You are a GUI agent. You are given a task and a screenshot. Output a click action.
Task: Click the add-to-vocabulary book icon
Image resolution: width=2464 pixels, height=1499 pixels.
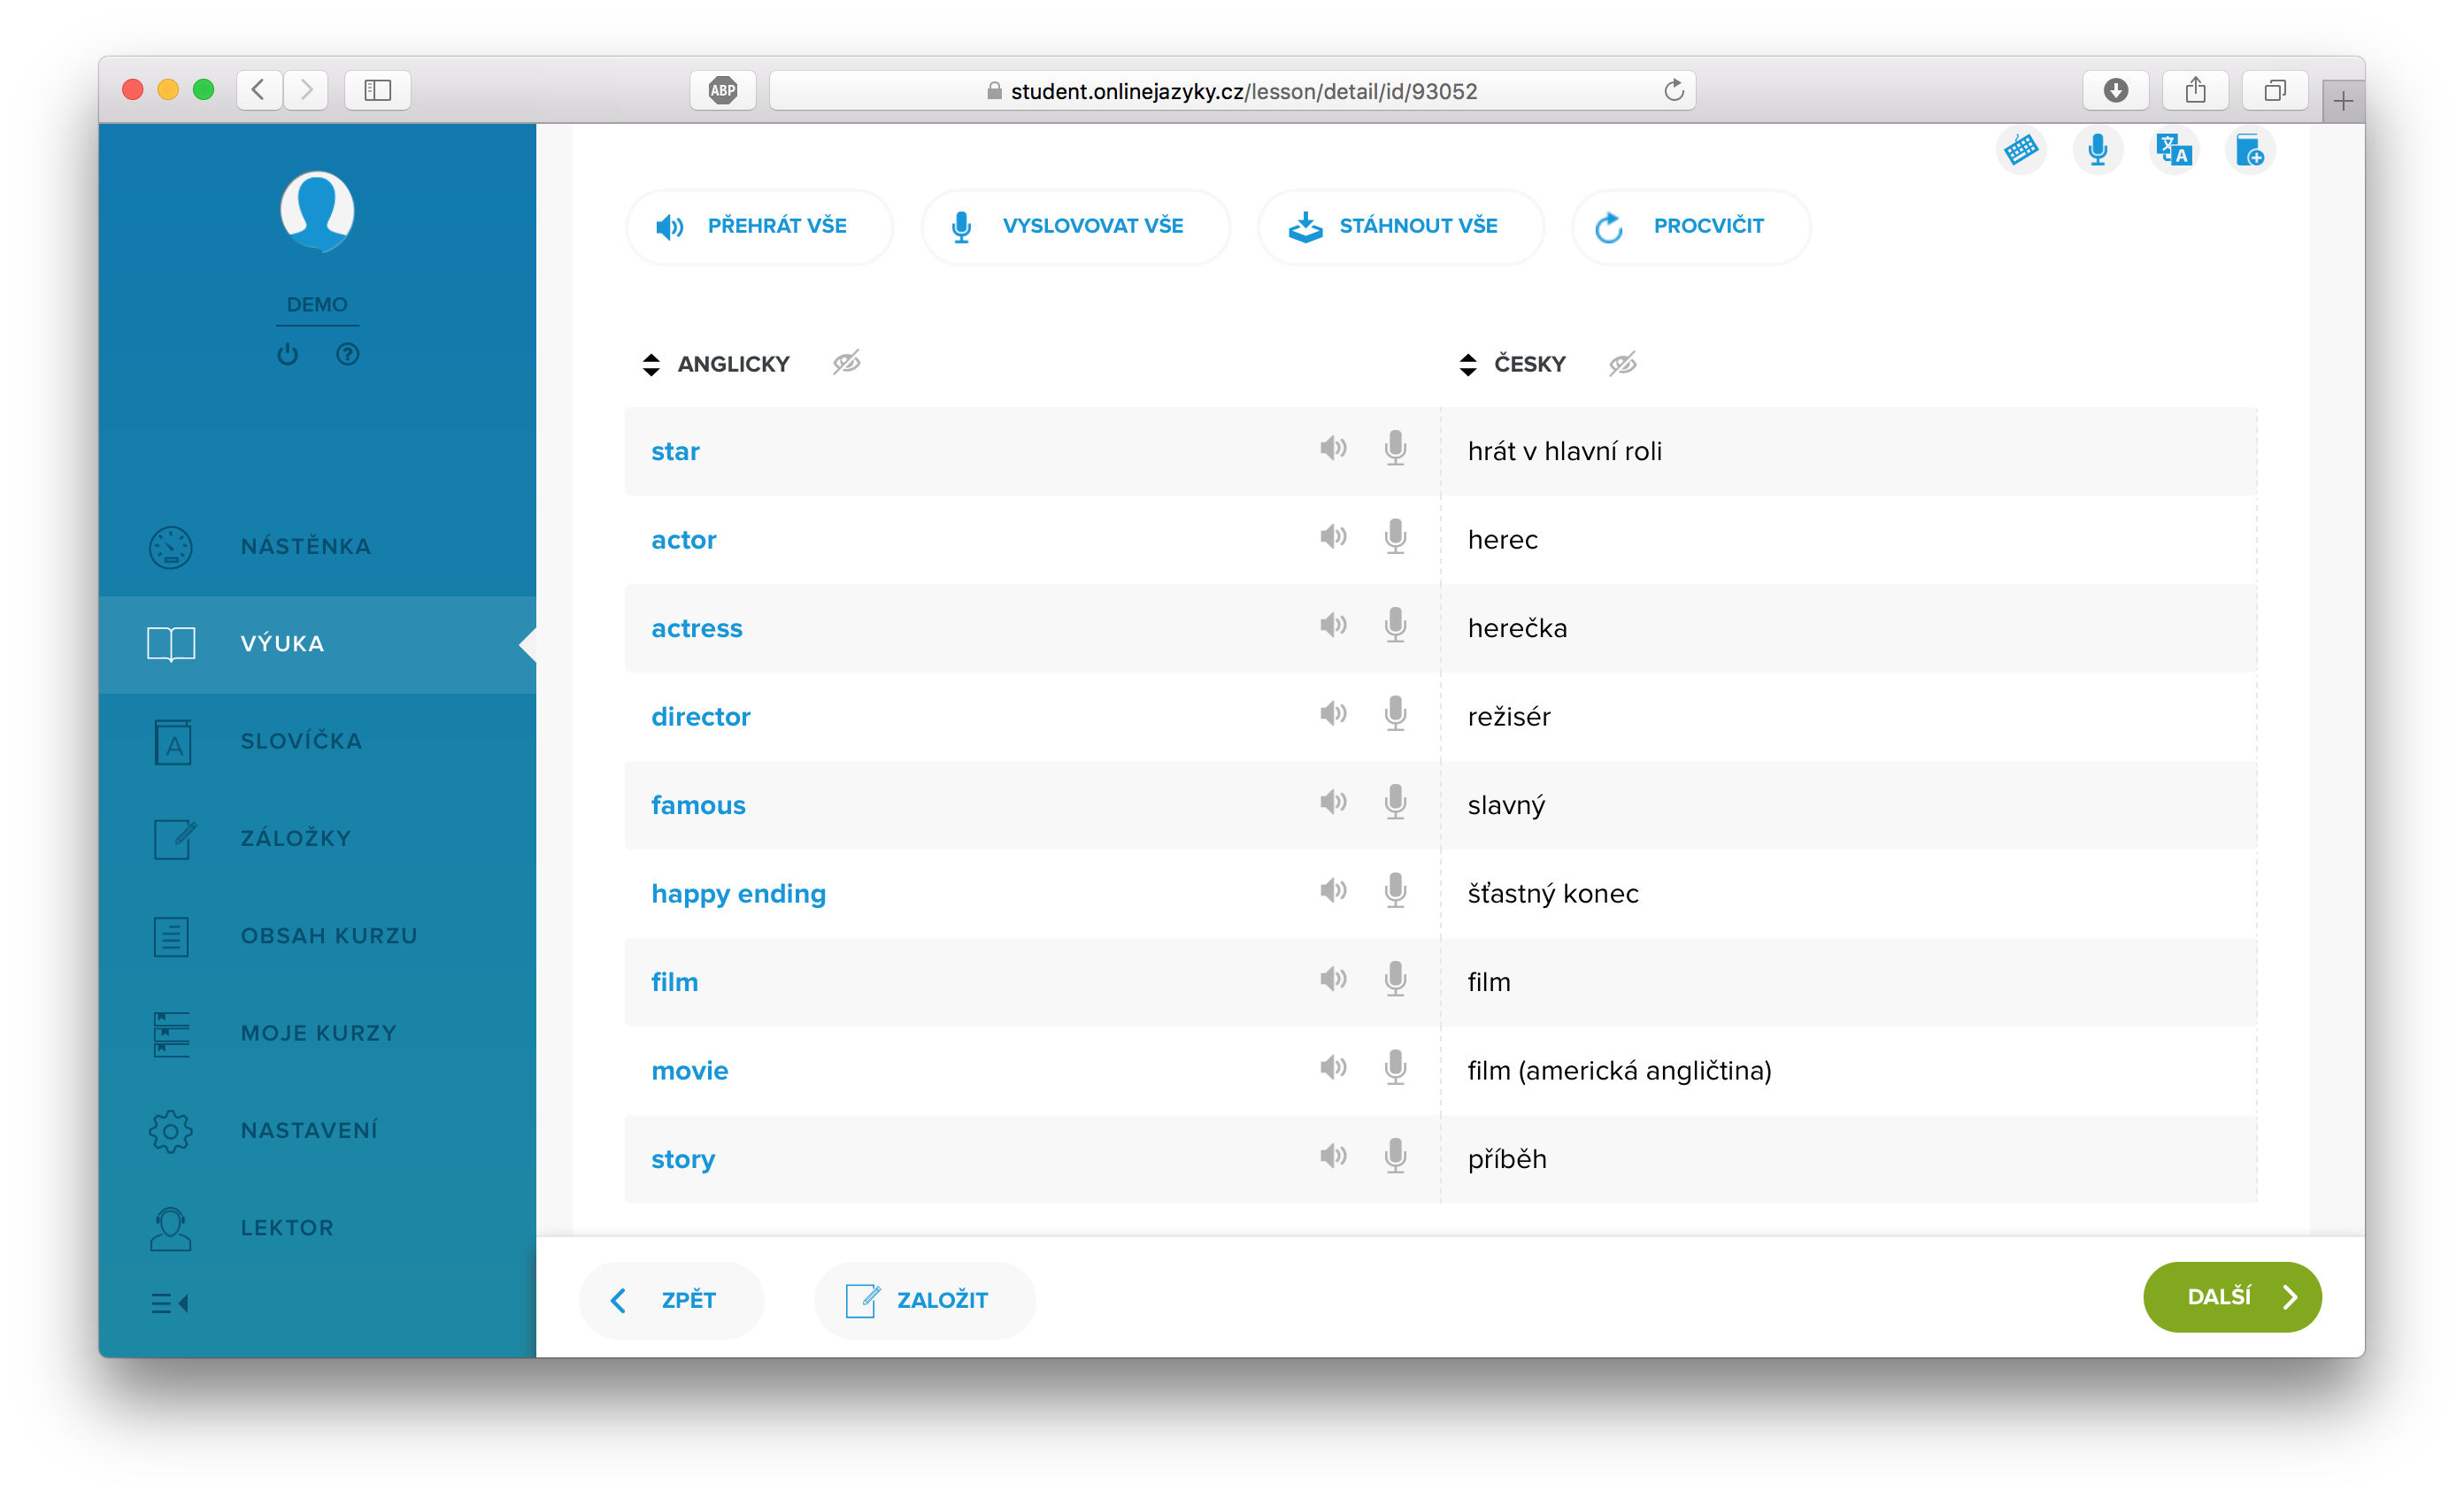click(x=2249, y=150)
